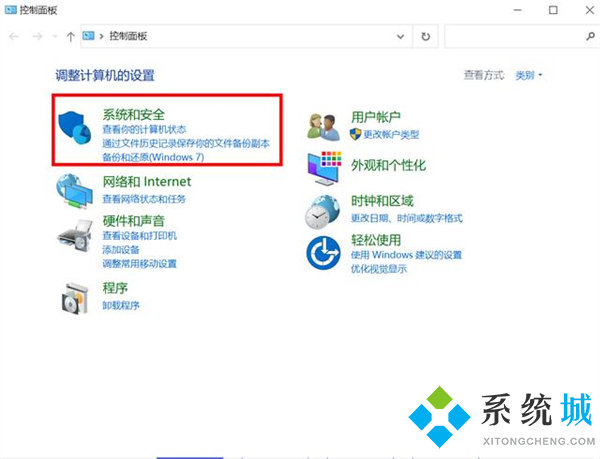This screenshot has width=600, height=459.
Task: Click the breadcrumb chevron before 控制面板
Action: [x=101, y=36]
